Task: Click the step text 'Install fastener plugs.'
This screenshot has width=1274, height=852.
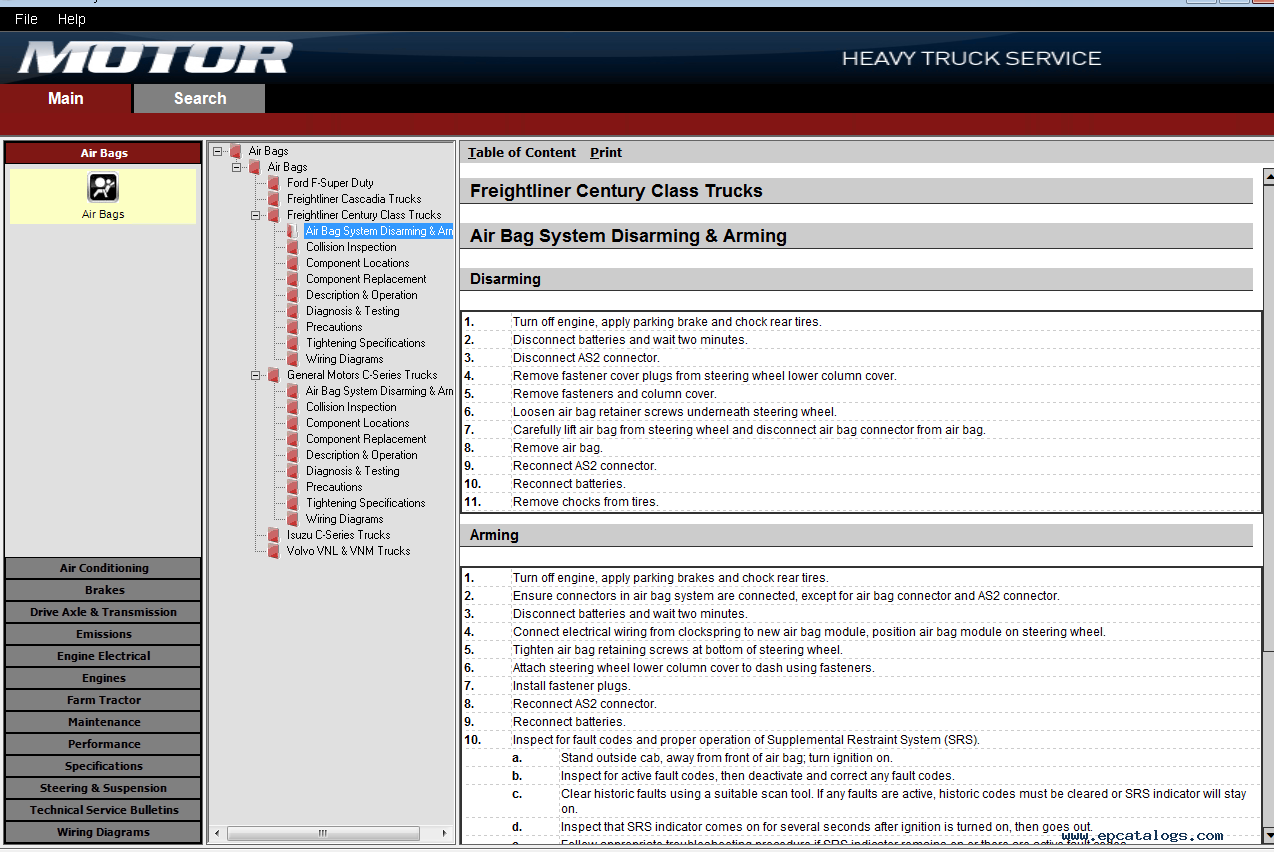Action: [x=572, y=686]
